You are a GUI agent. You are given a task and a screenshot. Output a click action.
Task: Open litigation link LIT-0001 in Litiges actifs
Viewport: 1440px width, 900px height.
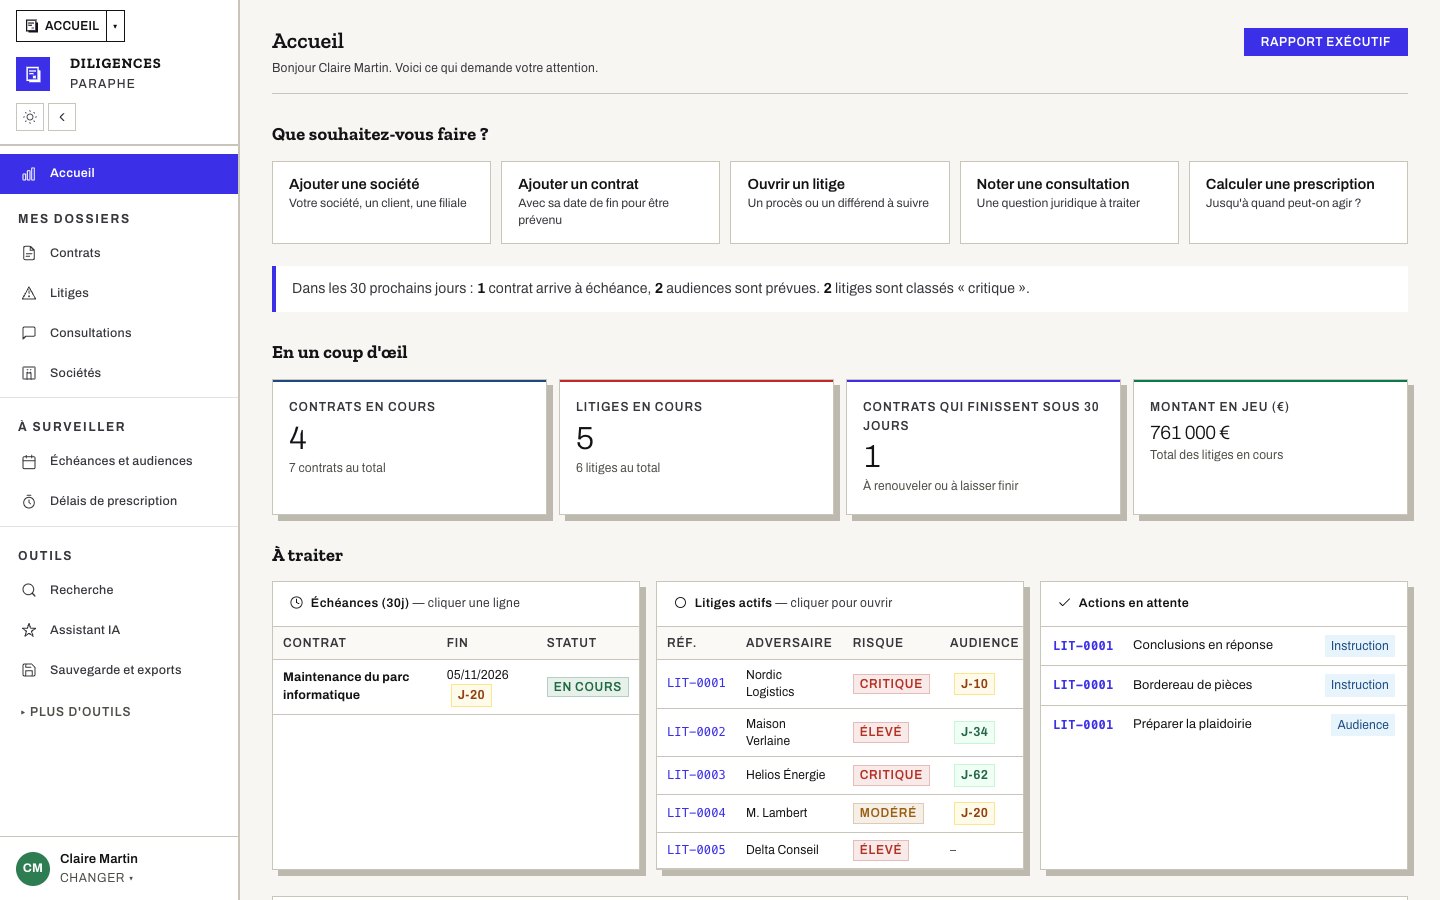click(696, 683)
